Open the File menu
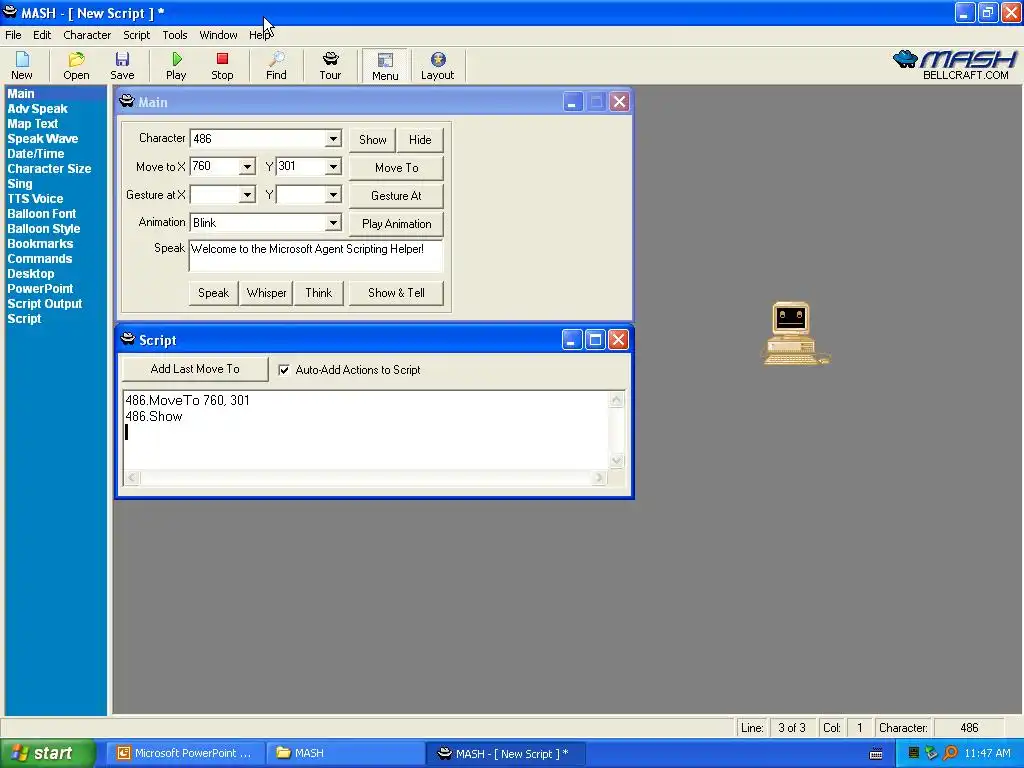1024x768 pixels. click(13, 35)
